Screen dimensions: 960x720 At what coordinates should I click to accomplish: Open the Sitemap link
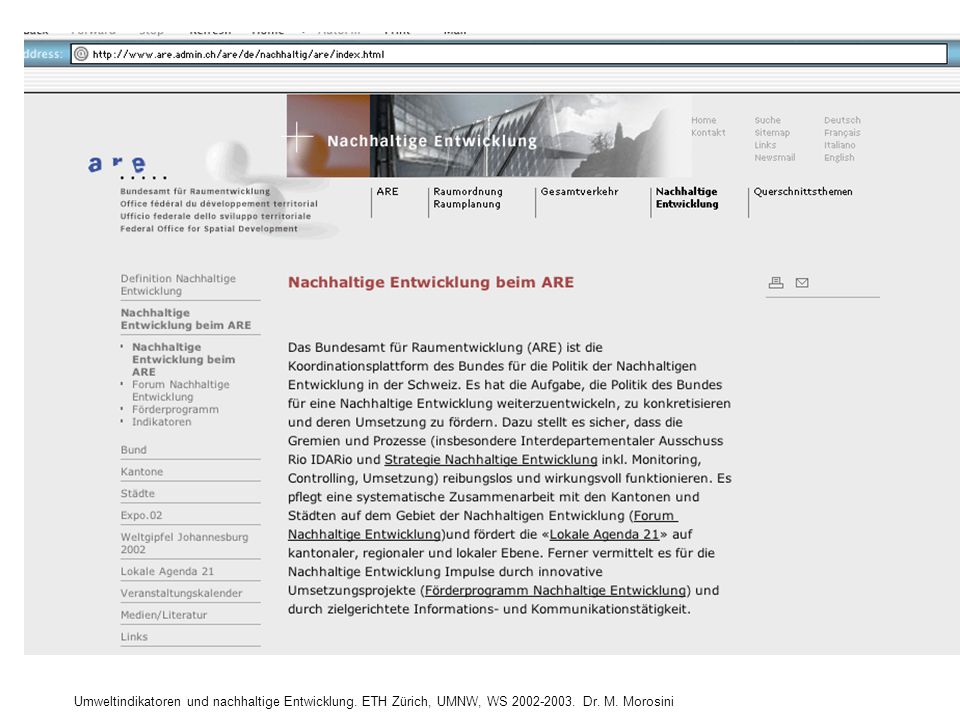(772, 132)
